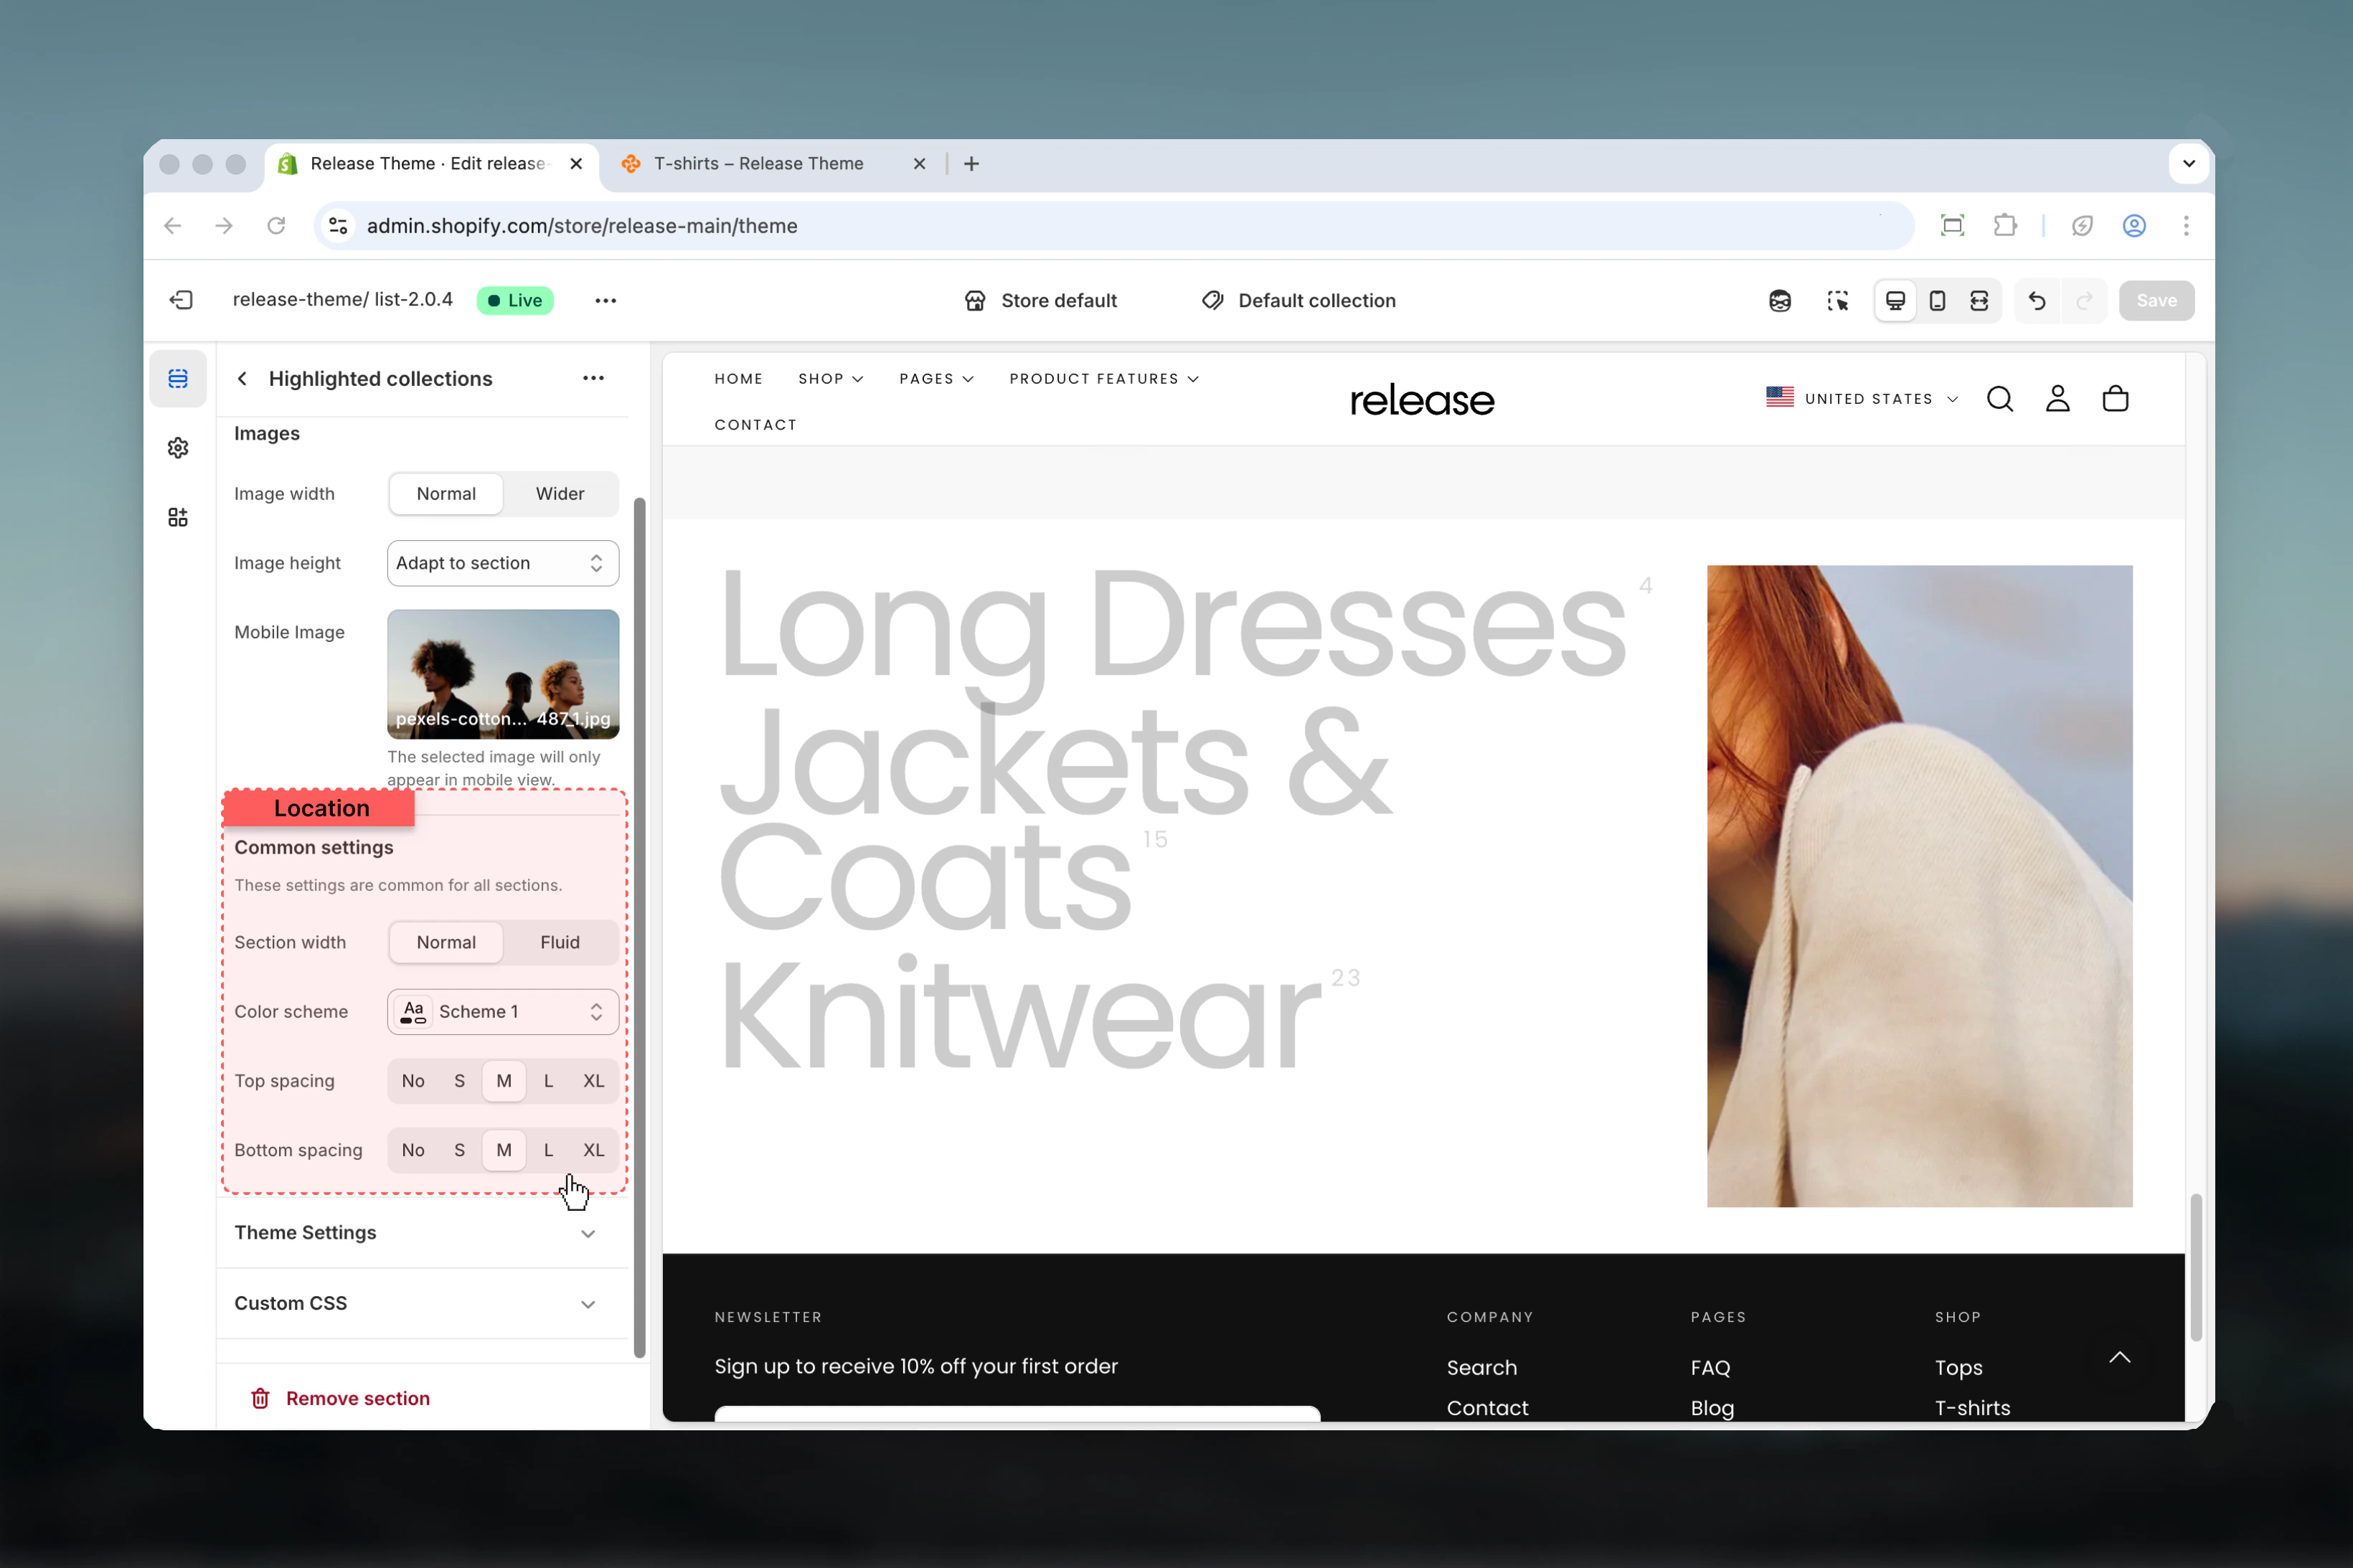Click CONTACT in the preview navigation
Image resolution: width=2353 pixels, height=1568 pixels.
coord(756,425)
